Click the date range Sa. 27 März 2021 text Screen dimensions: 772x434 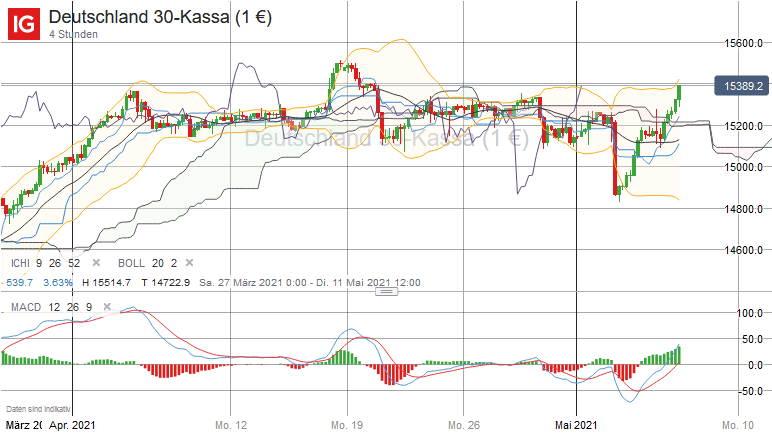tap(310, 283)
